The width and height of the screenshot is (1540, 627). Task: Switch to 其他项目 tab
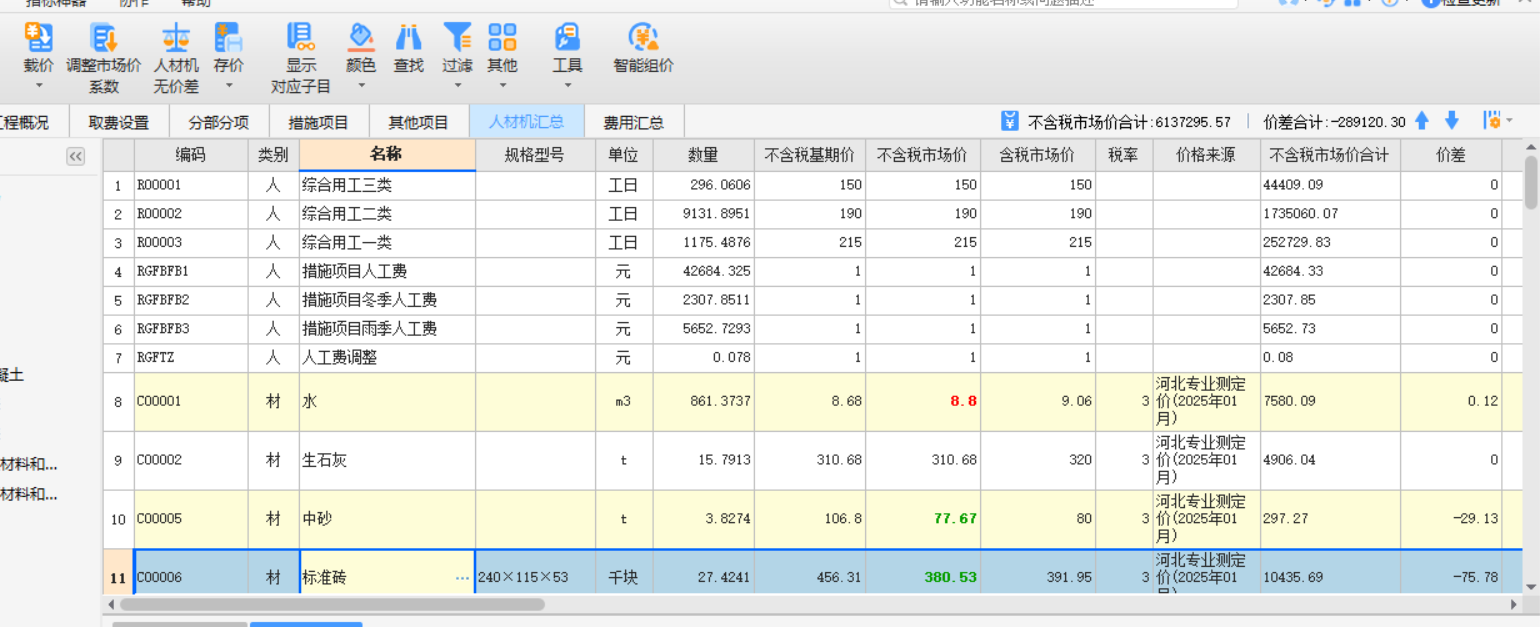[419, 122]
